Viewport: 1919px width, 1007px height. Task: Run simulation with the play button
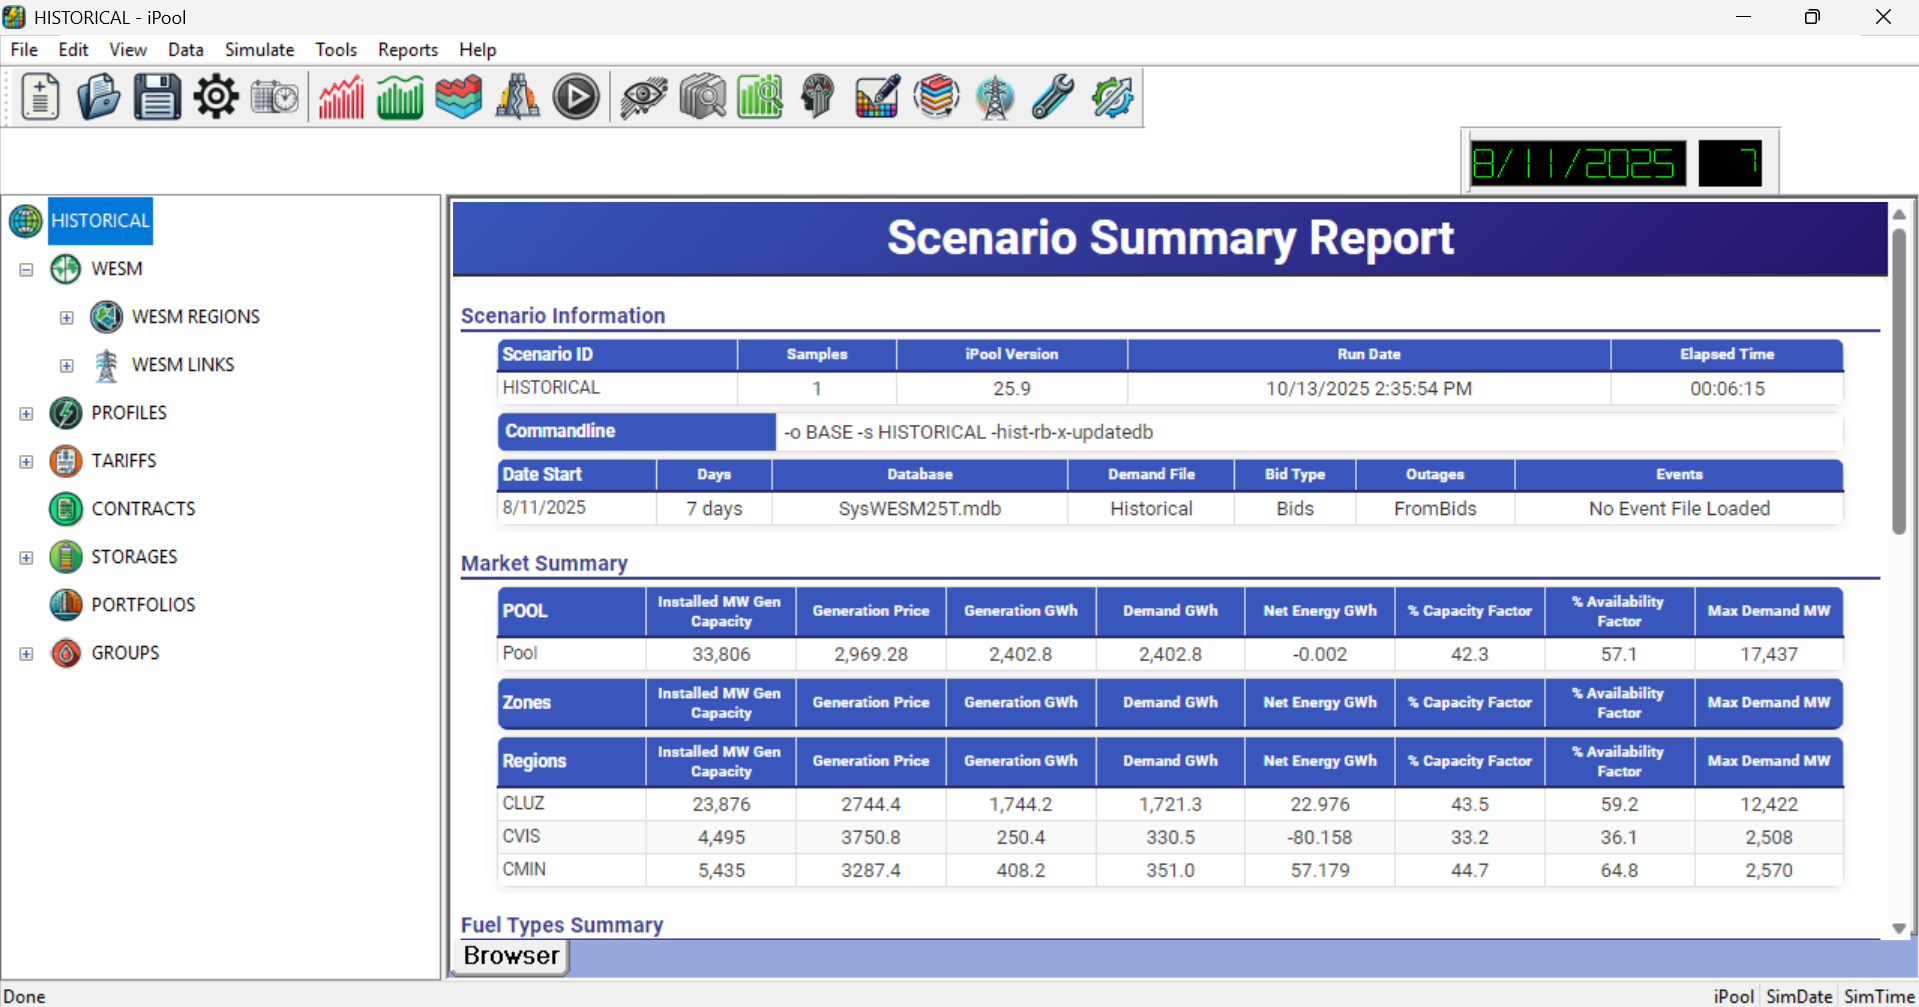pos(576,98)
